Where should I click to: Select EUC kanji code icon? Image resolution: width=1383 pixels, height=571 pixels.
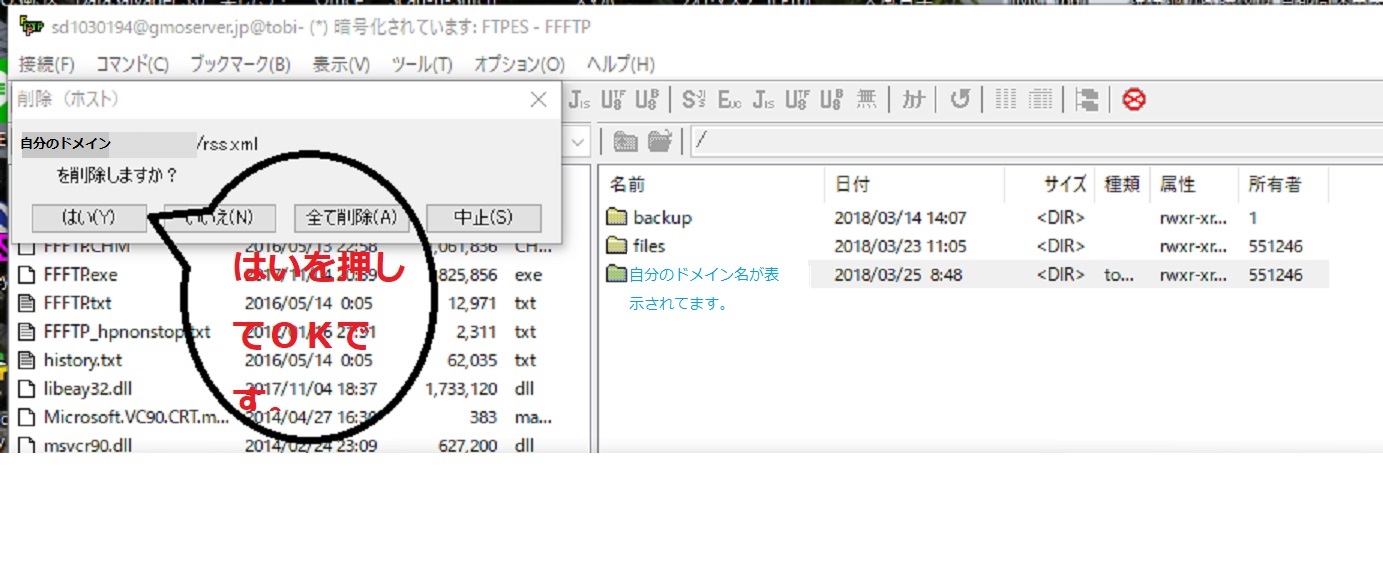pyautogui.click(x=729, y=100)
